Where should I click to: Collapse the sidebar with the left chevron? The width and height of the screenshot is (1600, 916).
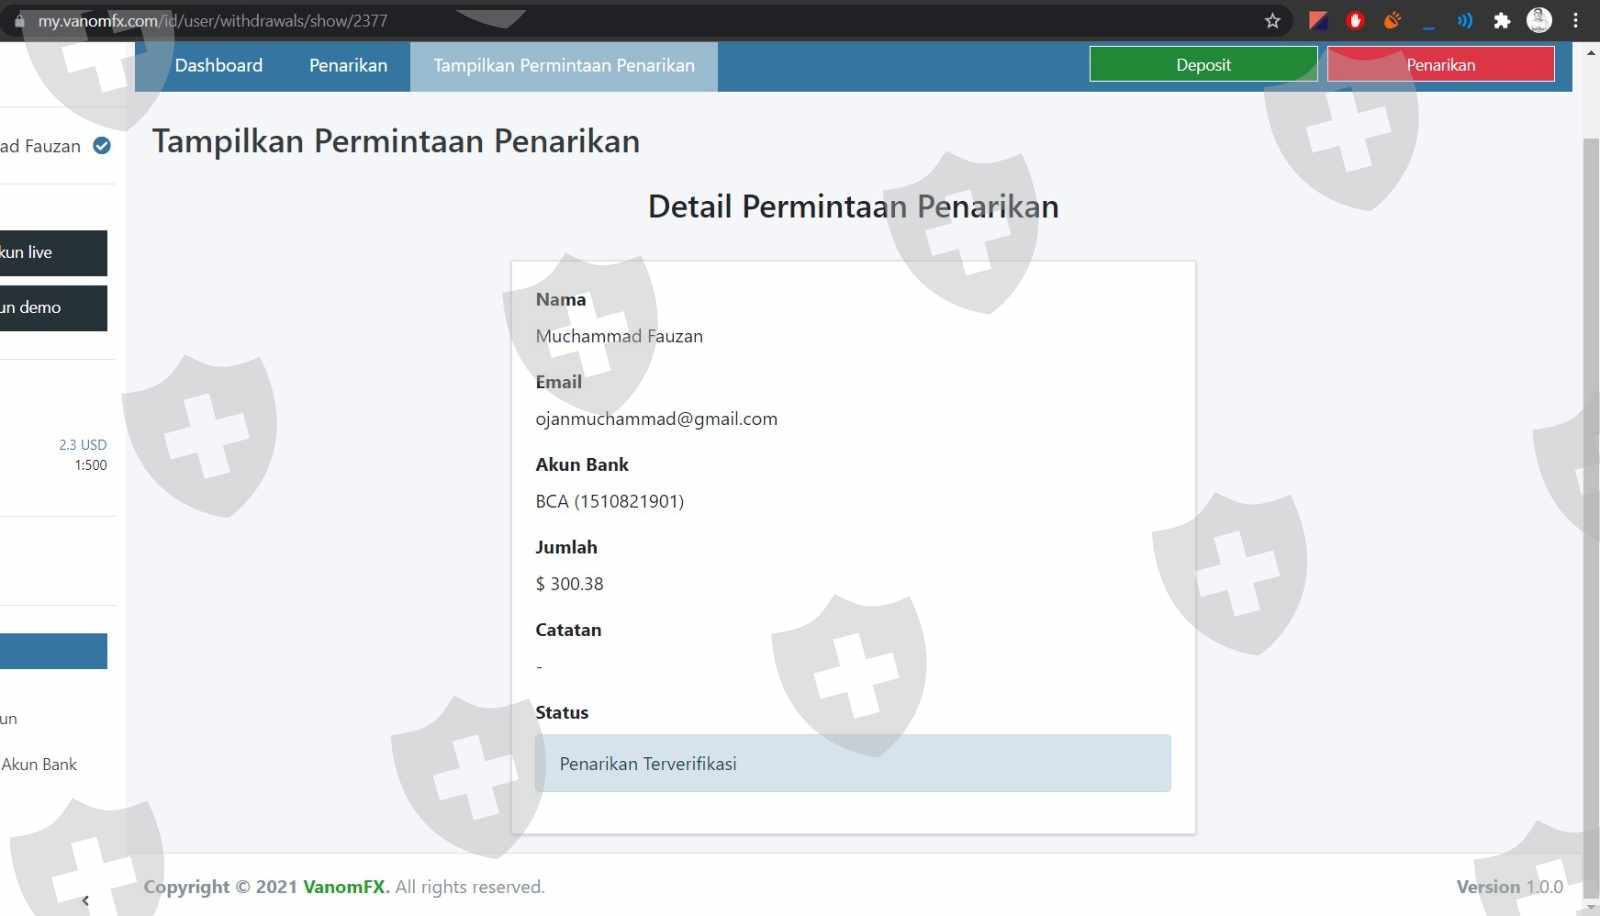pos(86,900)
